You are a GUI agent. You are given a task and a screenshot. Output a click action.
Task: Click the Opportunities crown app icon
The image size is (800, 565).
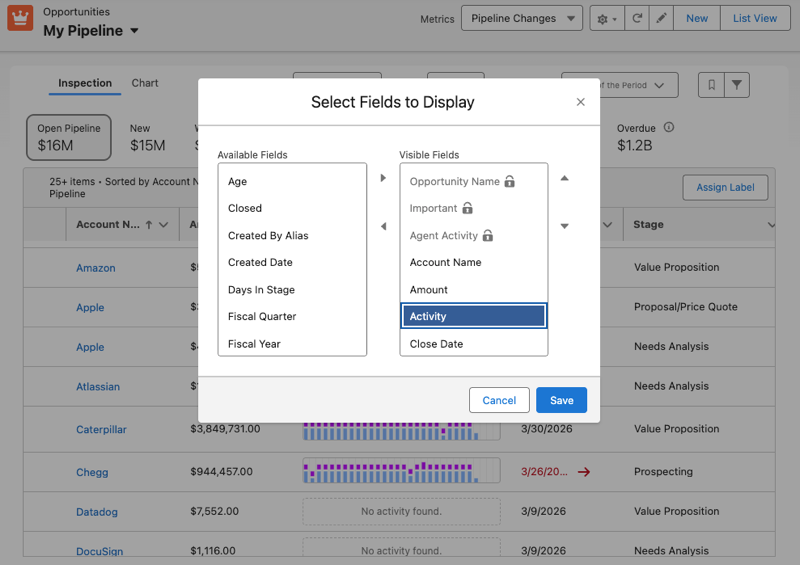20,18
